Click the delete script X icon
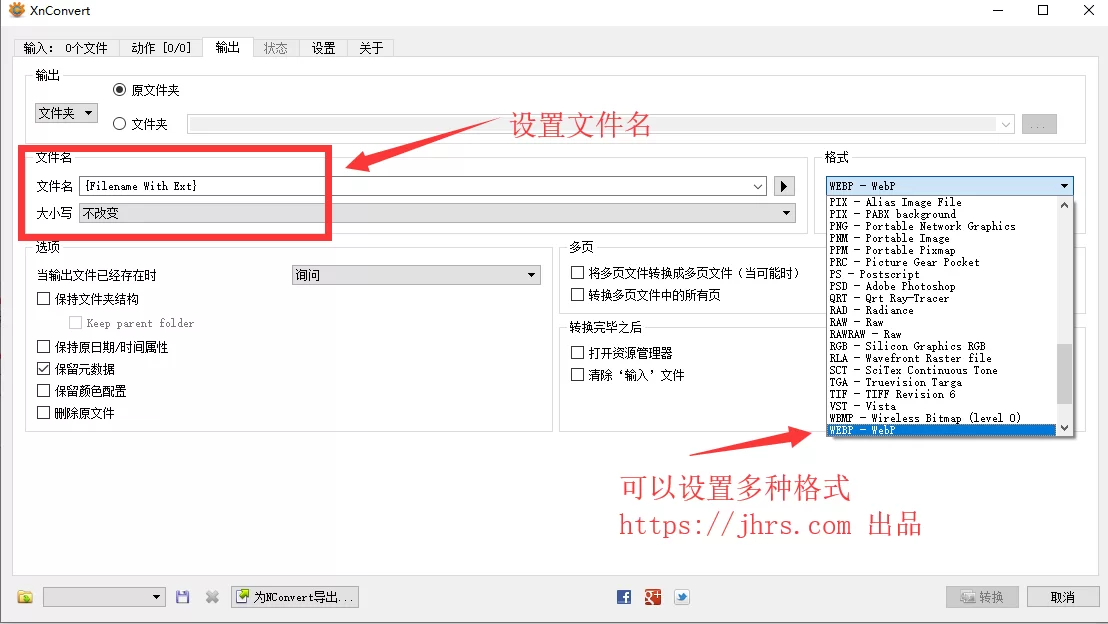 click(212, 597)
